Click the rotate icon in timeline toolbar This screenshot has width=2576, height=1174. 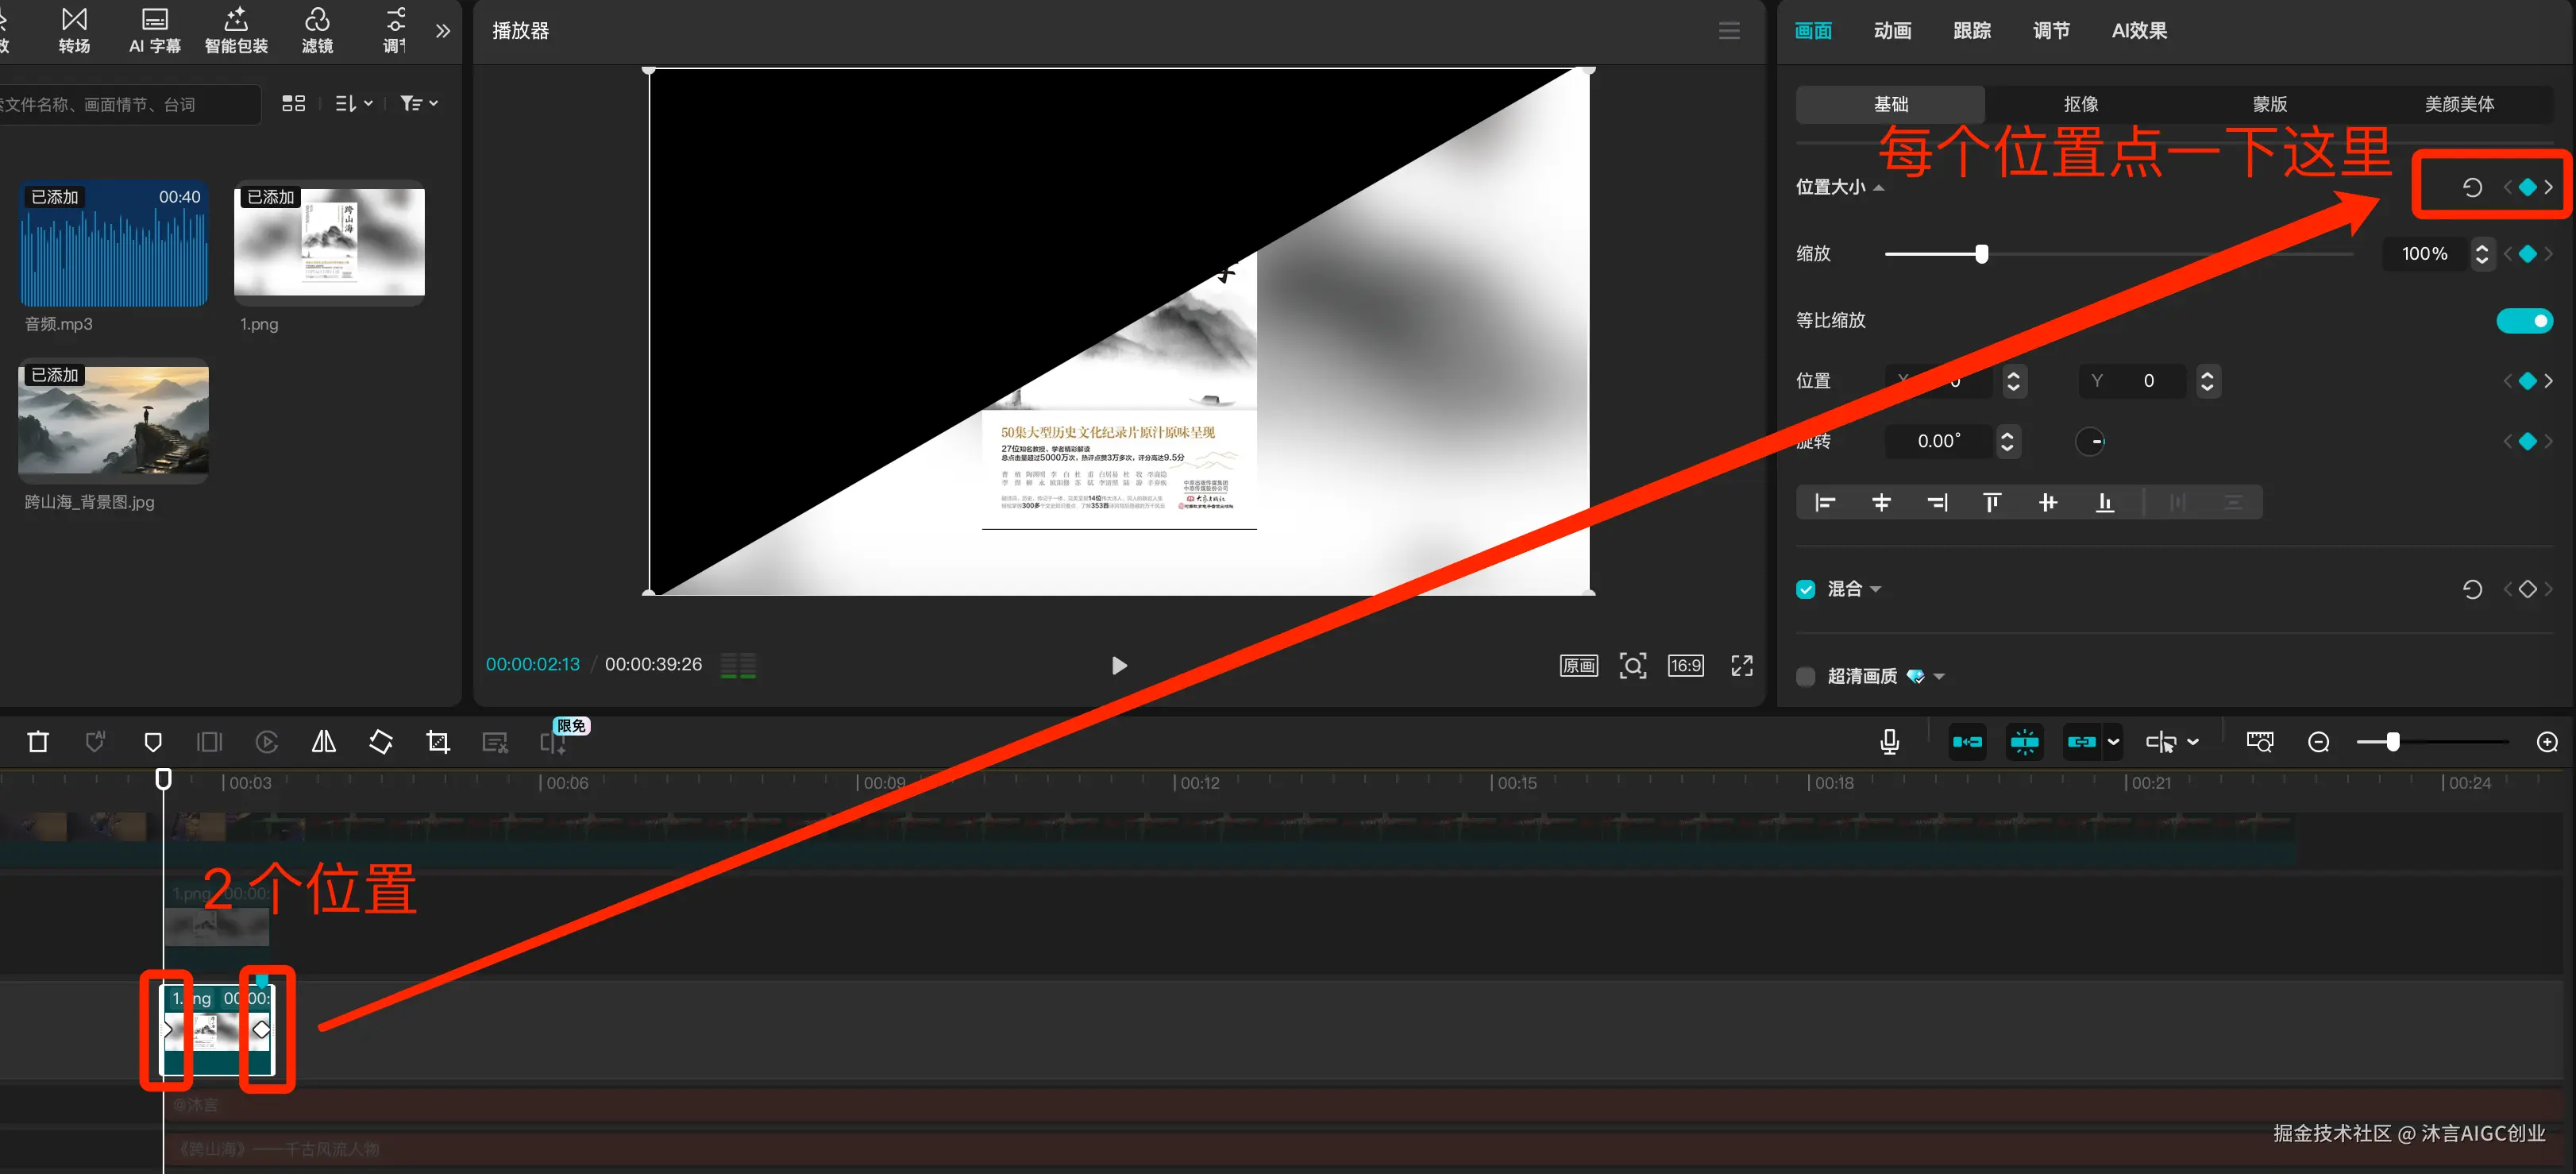(x=380, y=741)
